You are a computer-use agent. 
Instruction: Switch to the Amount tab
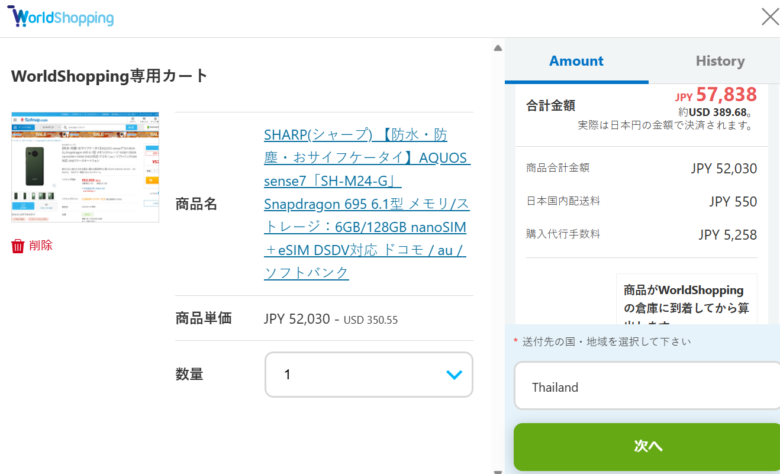(576, 61)
